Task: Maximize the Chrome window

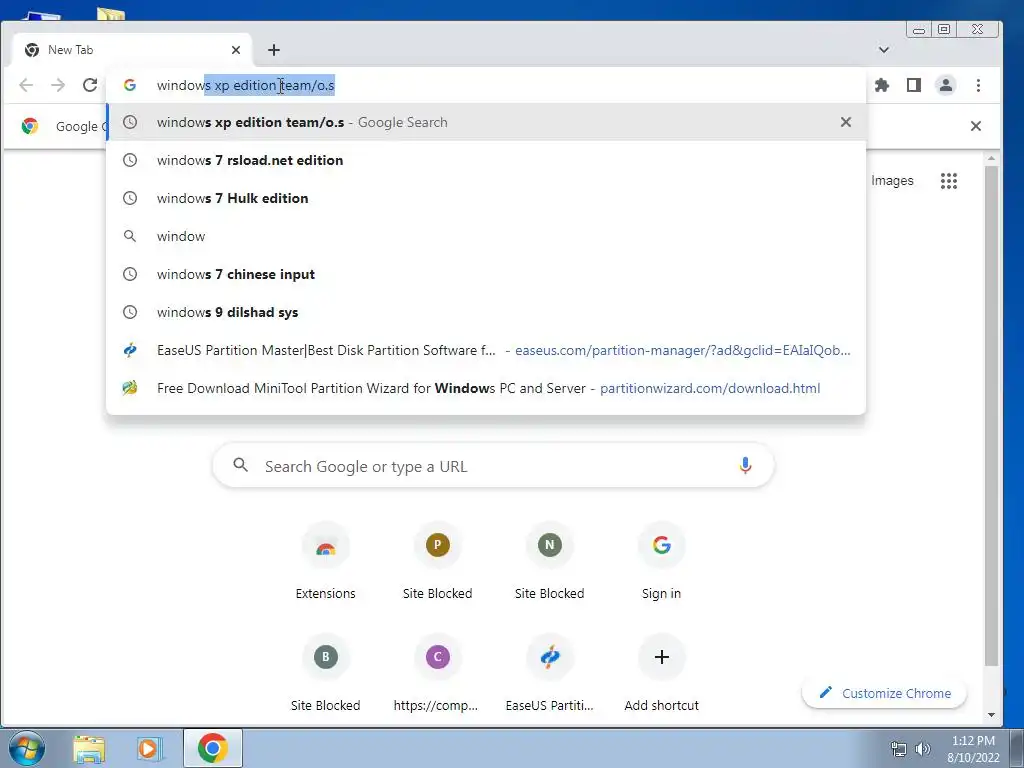Action: pyautogui.click(x=944, y=29)
